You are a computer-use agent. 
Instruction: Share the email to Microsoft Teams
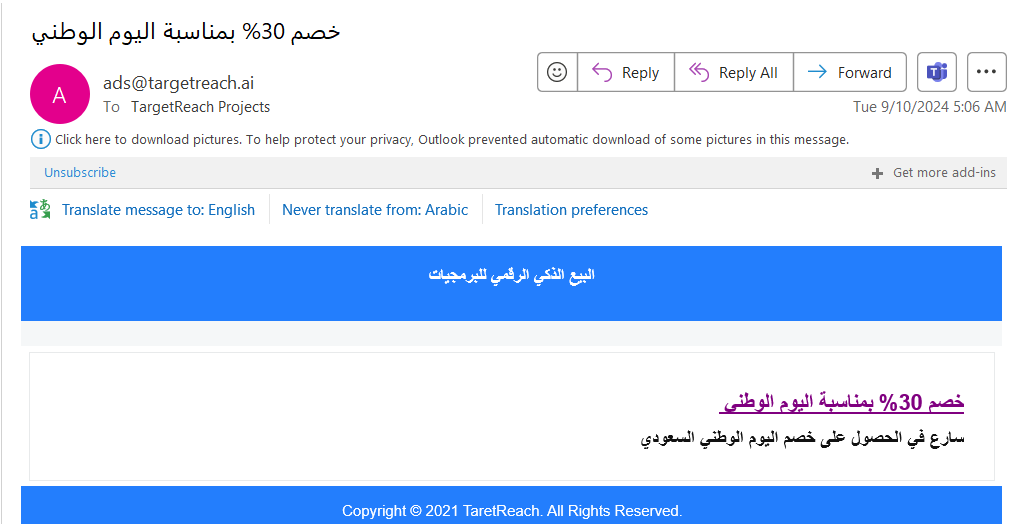[937, 72]
